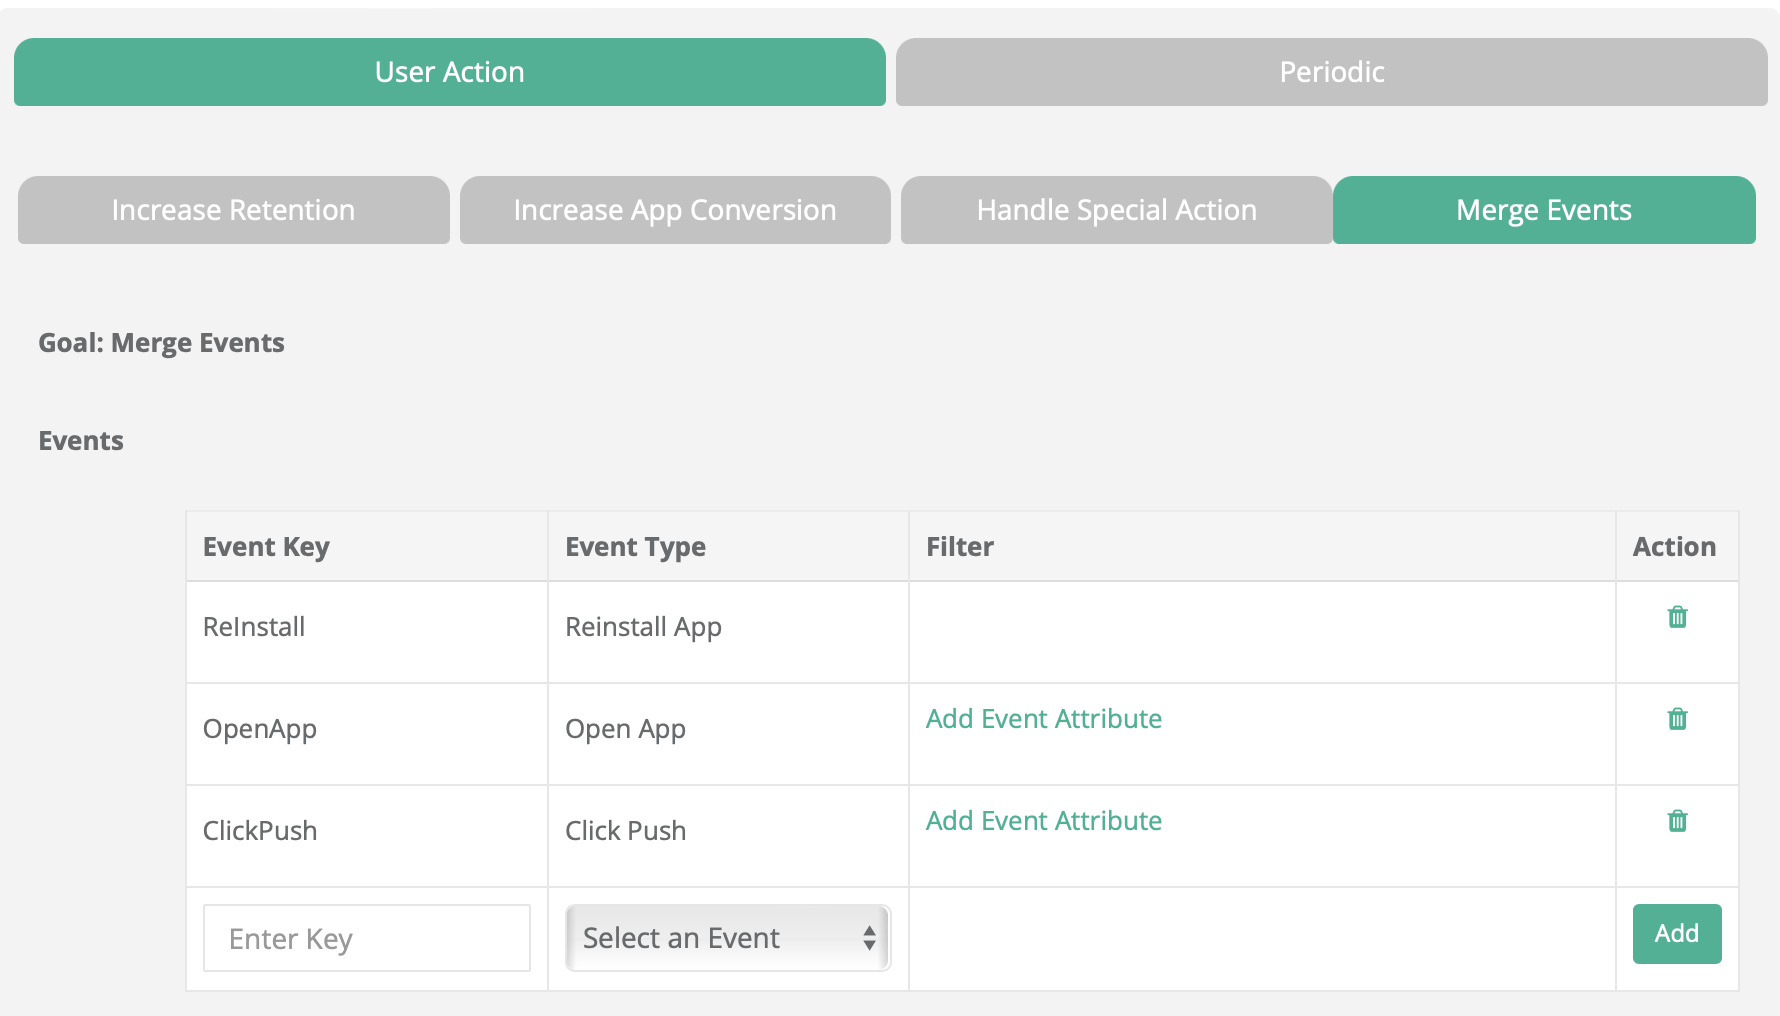The image size is (1780, 1016).
Task: Select the Increase Retention goal
Action: click(x=233, y=210)
